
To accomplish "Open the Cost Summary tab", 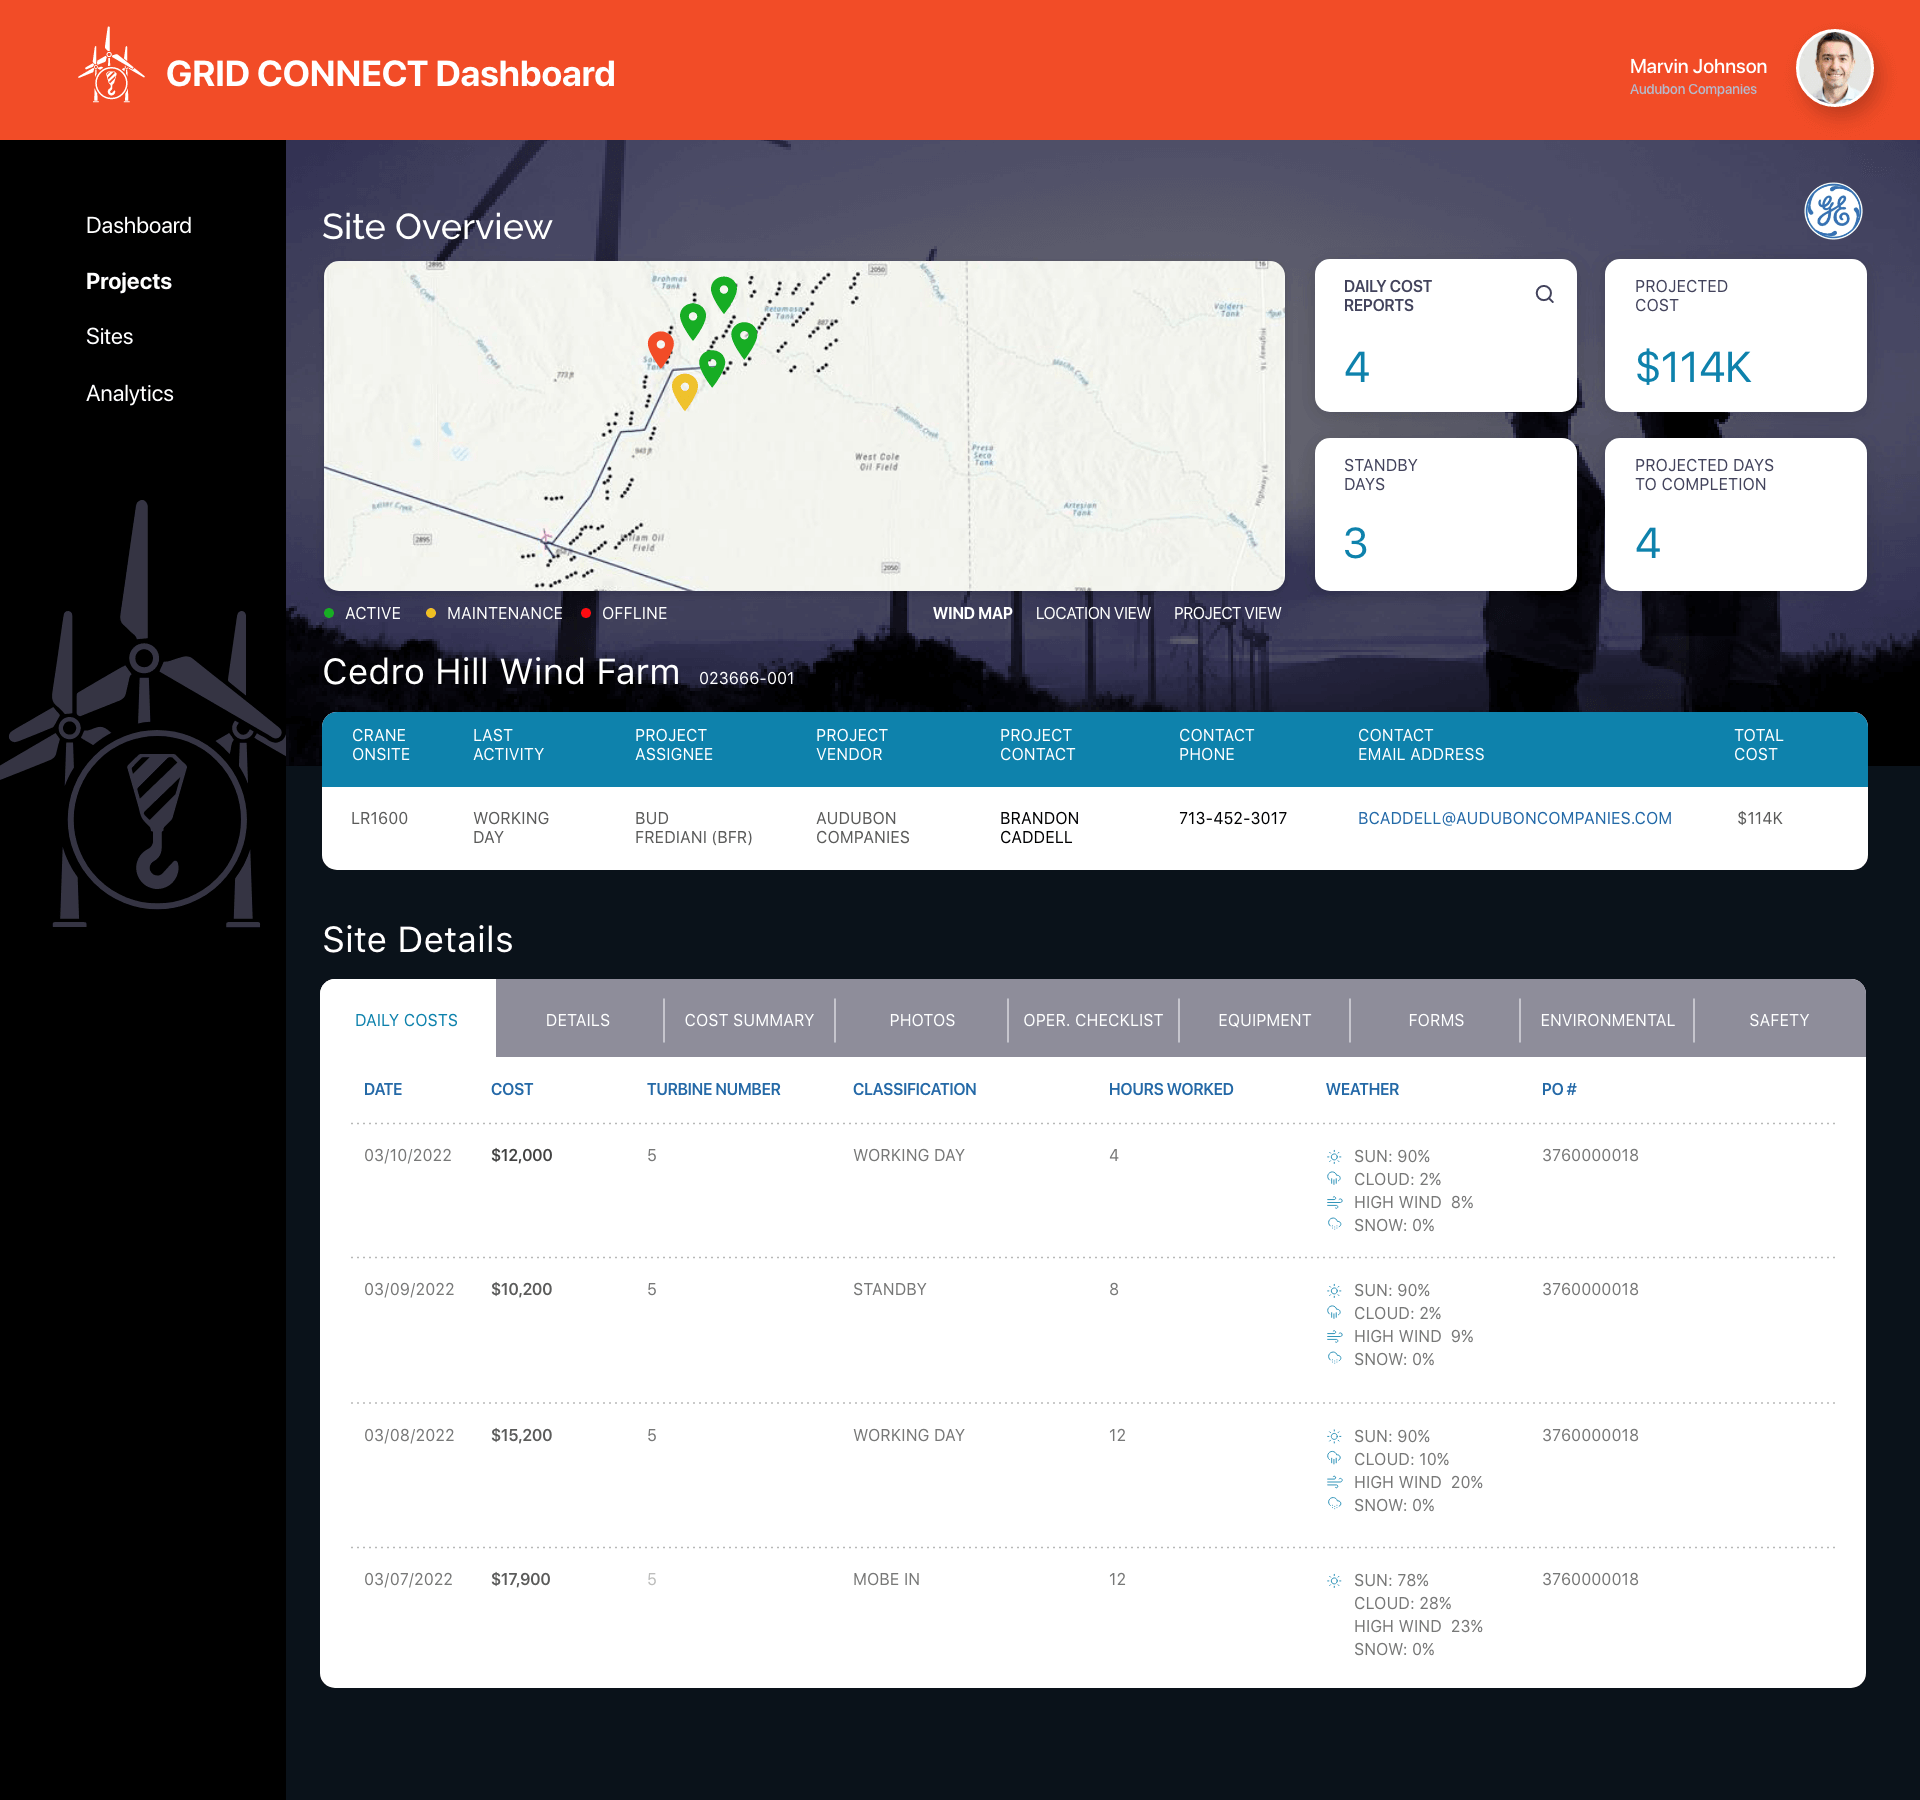I will (x=749, y=1020).
